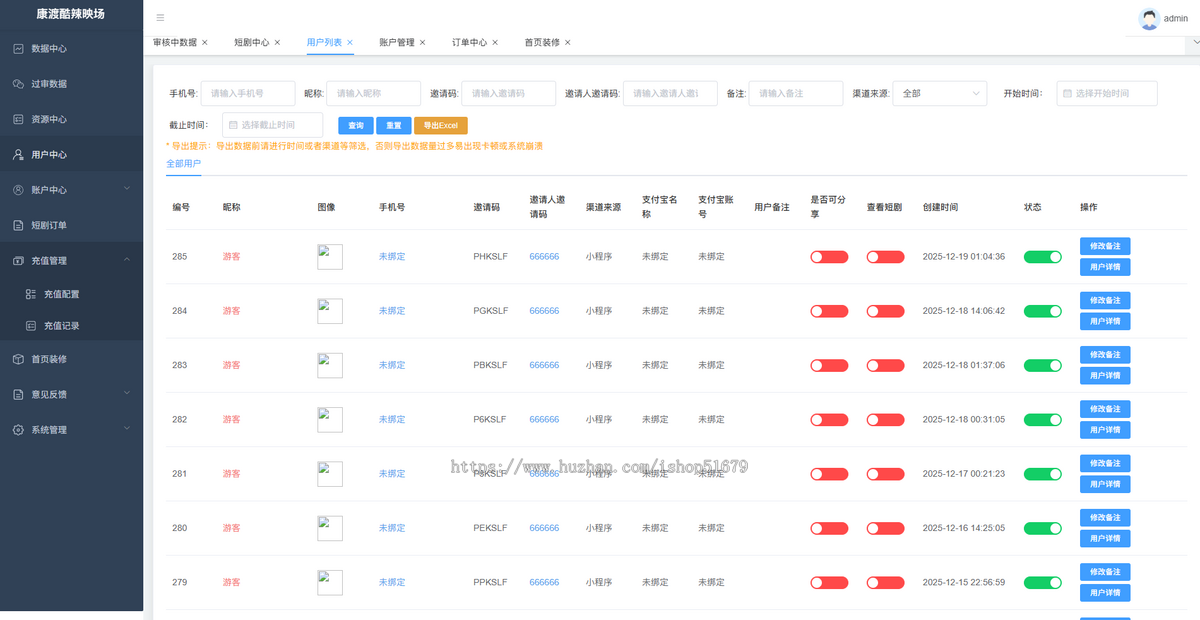Turn on 查看短剧 for user 284
This screenshot has height=620, width=1200.
click(885, 310)
